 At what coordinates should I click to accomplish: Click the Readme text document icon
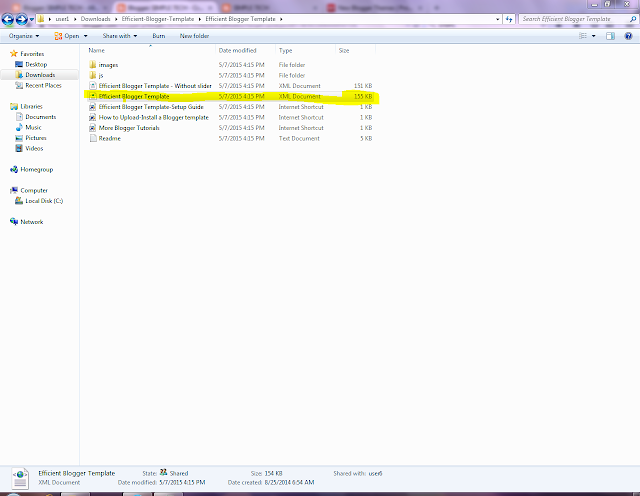point(93,138)
